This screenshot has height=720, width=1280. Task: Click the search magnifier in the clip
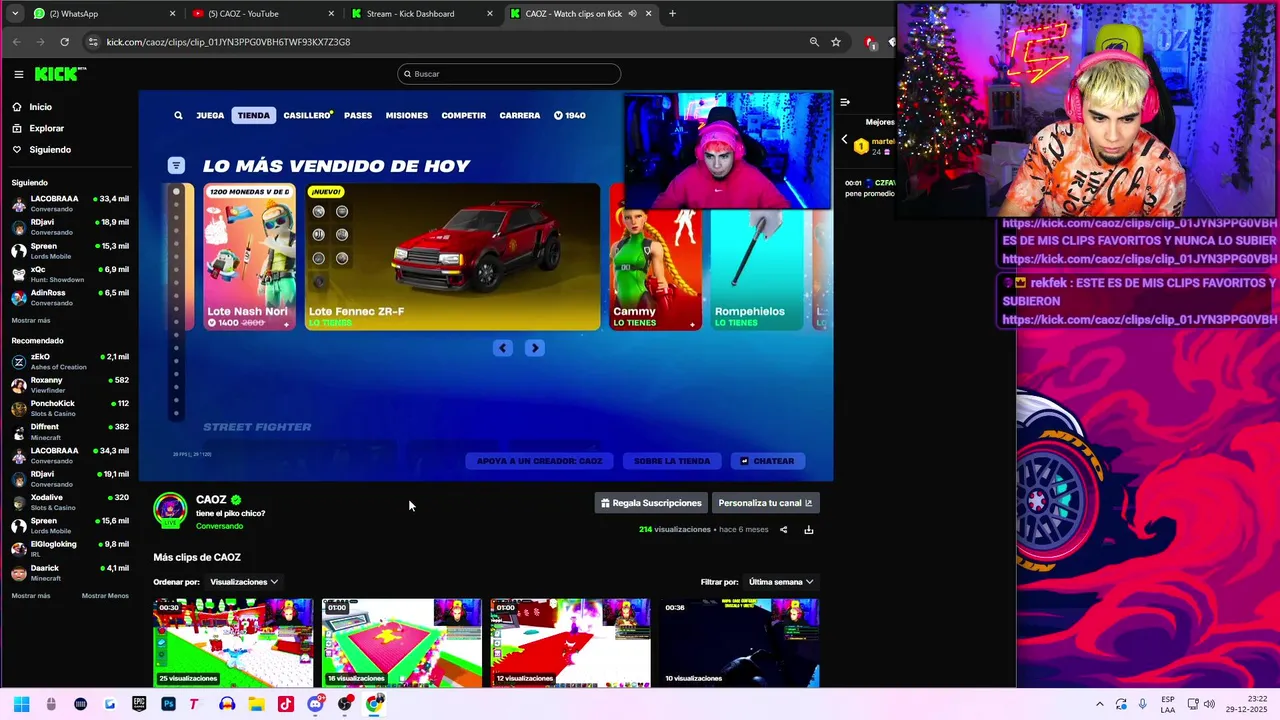178,115
